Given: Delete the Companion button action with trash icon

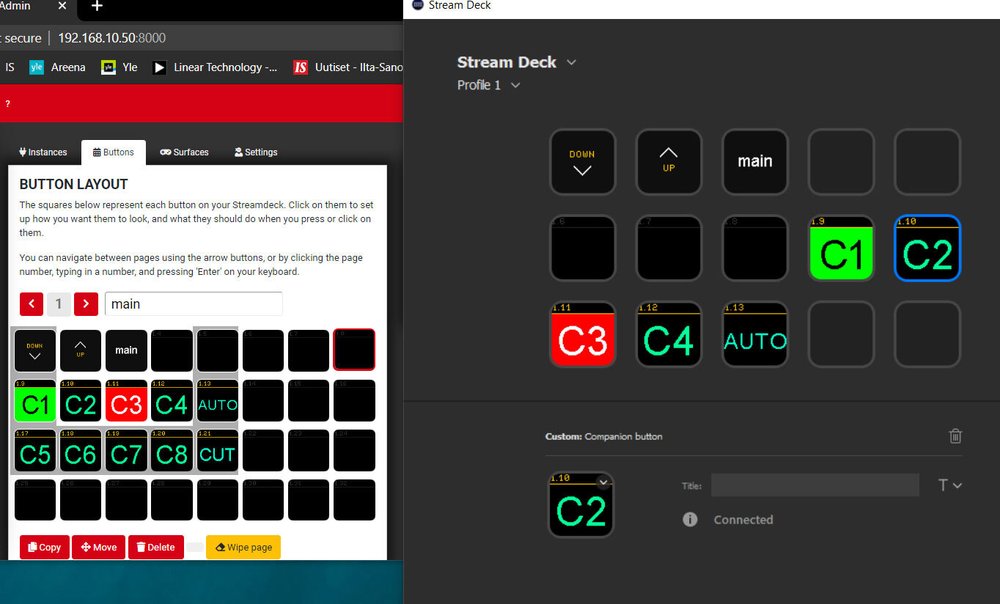Looking at the screenshot, I should tap(955, 436).
